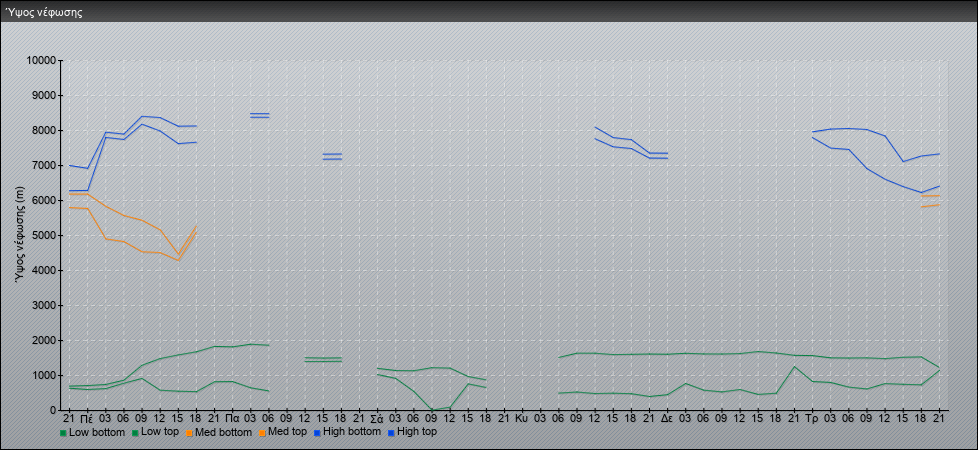978x450 pixels.
Task: Select the Πέ day marker on x-axis
Action: (x=86, y=418)
